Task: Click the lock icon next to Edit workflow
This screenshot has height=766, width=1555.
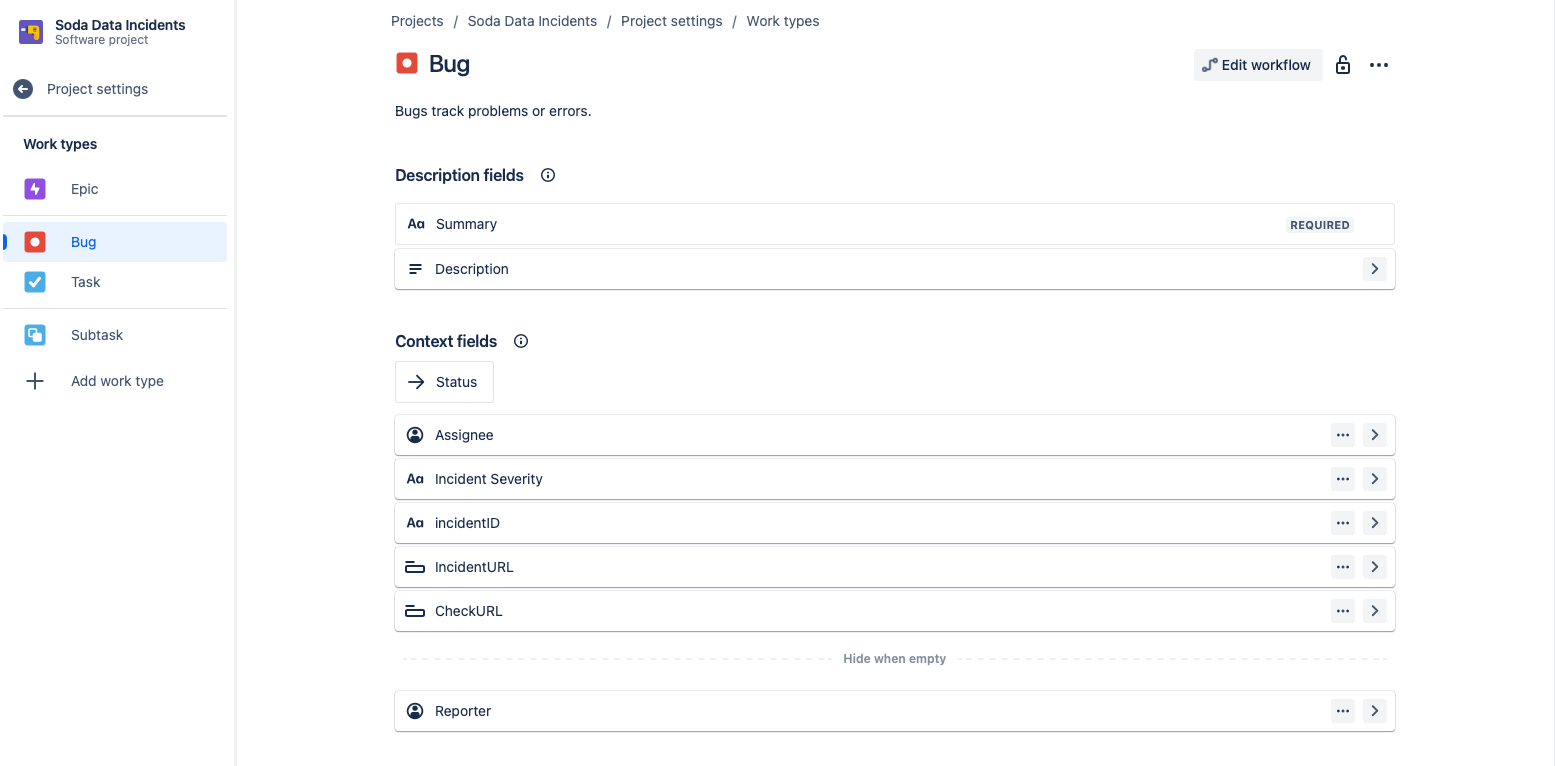Action: 1343,65
